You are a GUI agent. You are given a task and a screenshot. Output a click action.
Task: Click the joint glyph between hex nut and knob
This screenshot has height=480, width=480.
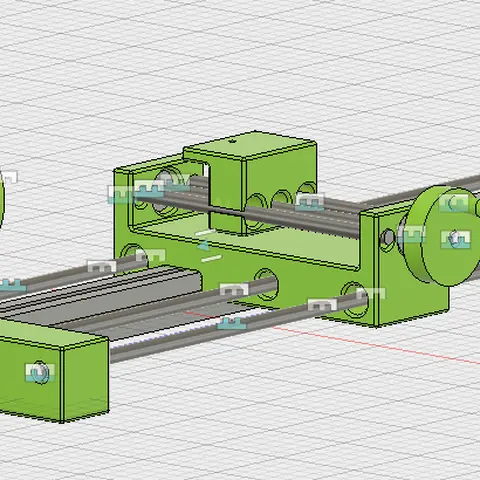[412, 234]
